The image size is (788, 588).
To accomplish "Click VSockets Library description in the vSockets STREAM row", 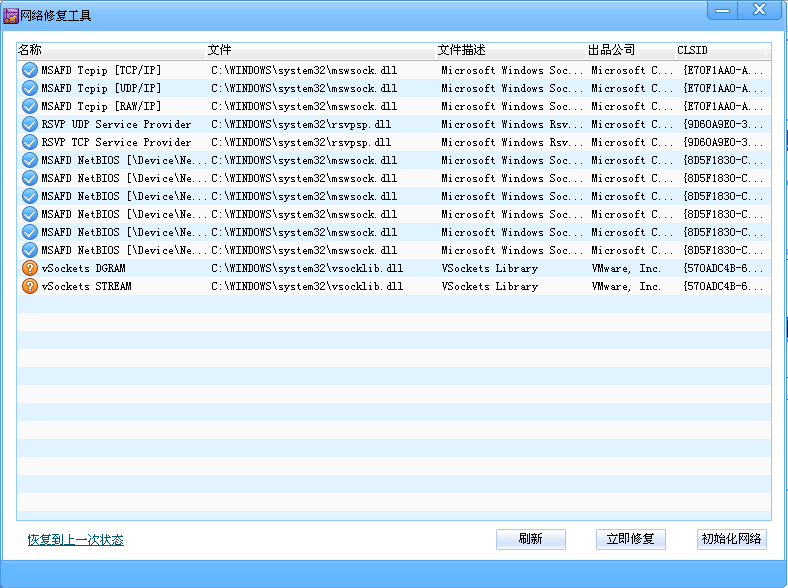I will [x=489, y=286].
